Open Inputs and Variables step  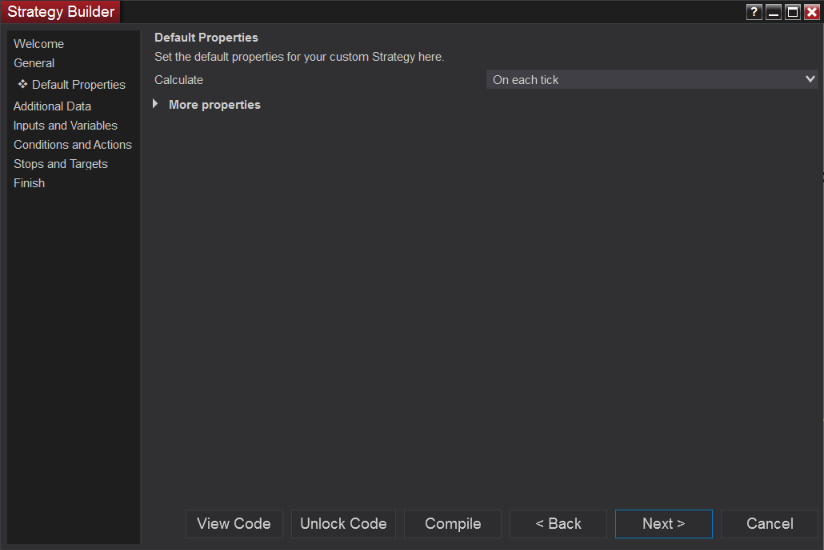click(x=65, y=126)
